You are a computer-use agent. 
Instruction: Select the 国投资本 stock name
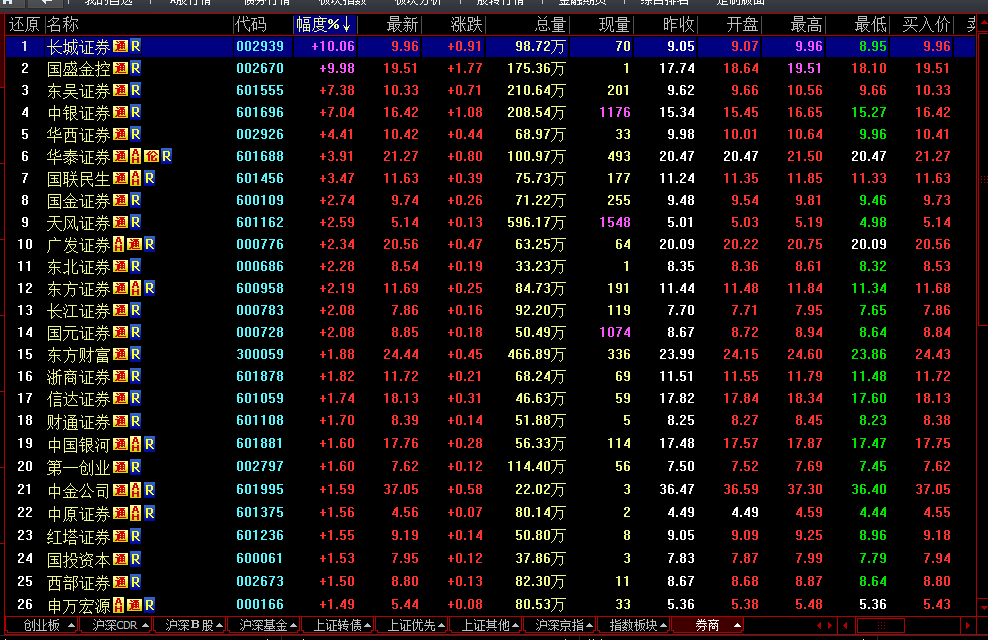point(79,559)
